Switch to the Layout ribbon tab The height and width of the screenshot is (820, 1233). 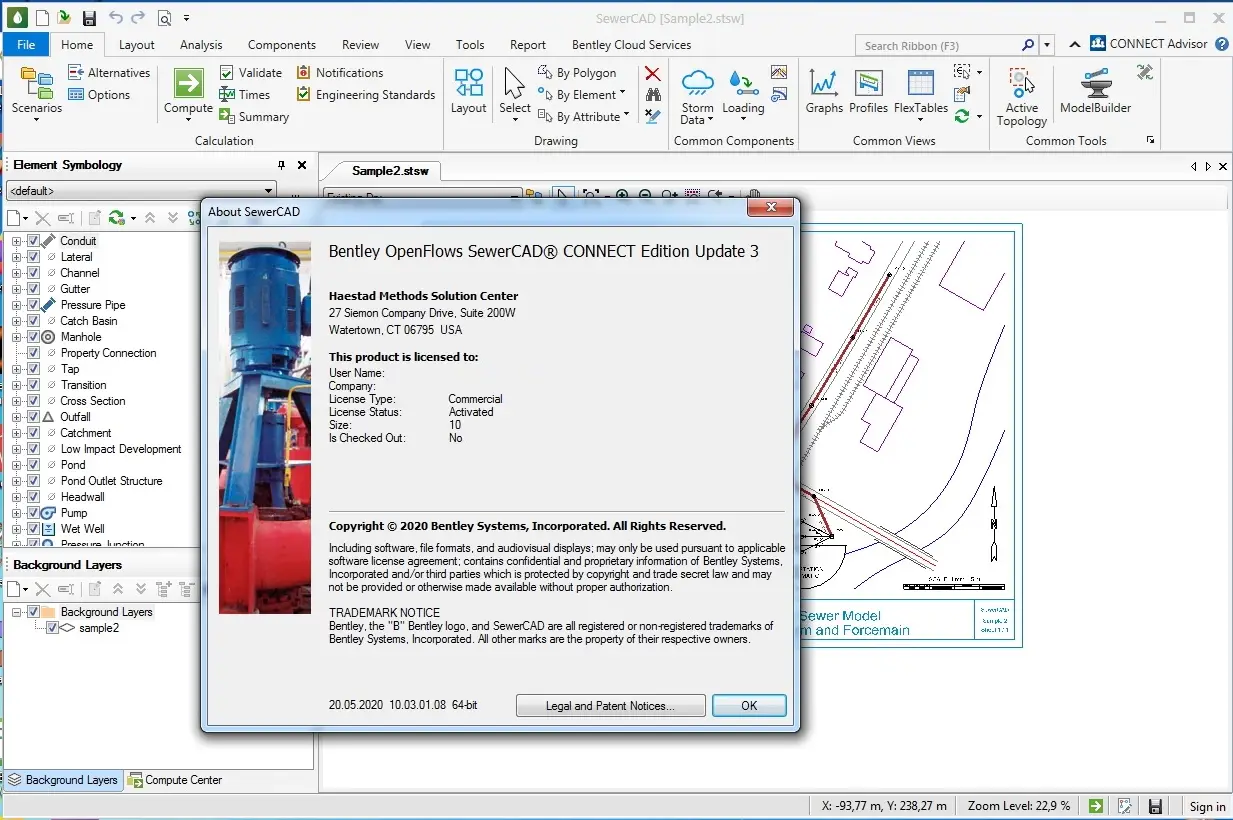click(137, 44)
